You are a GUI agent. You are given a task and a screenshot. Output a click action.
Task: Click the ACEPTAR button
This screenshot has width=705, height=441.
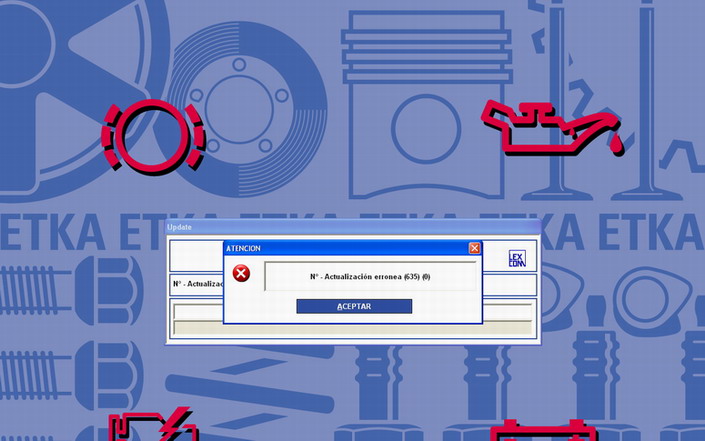[x=354, y=306]
